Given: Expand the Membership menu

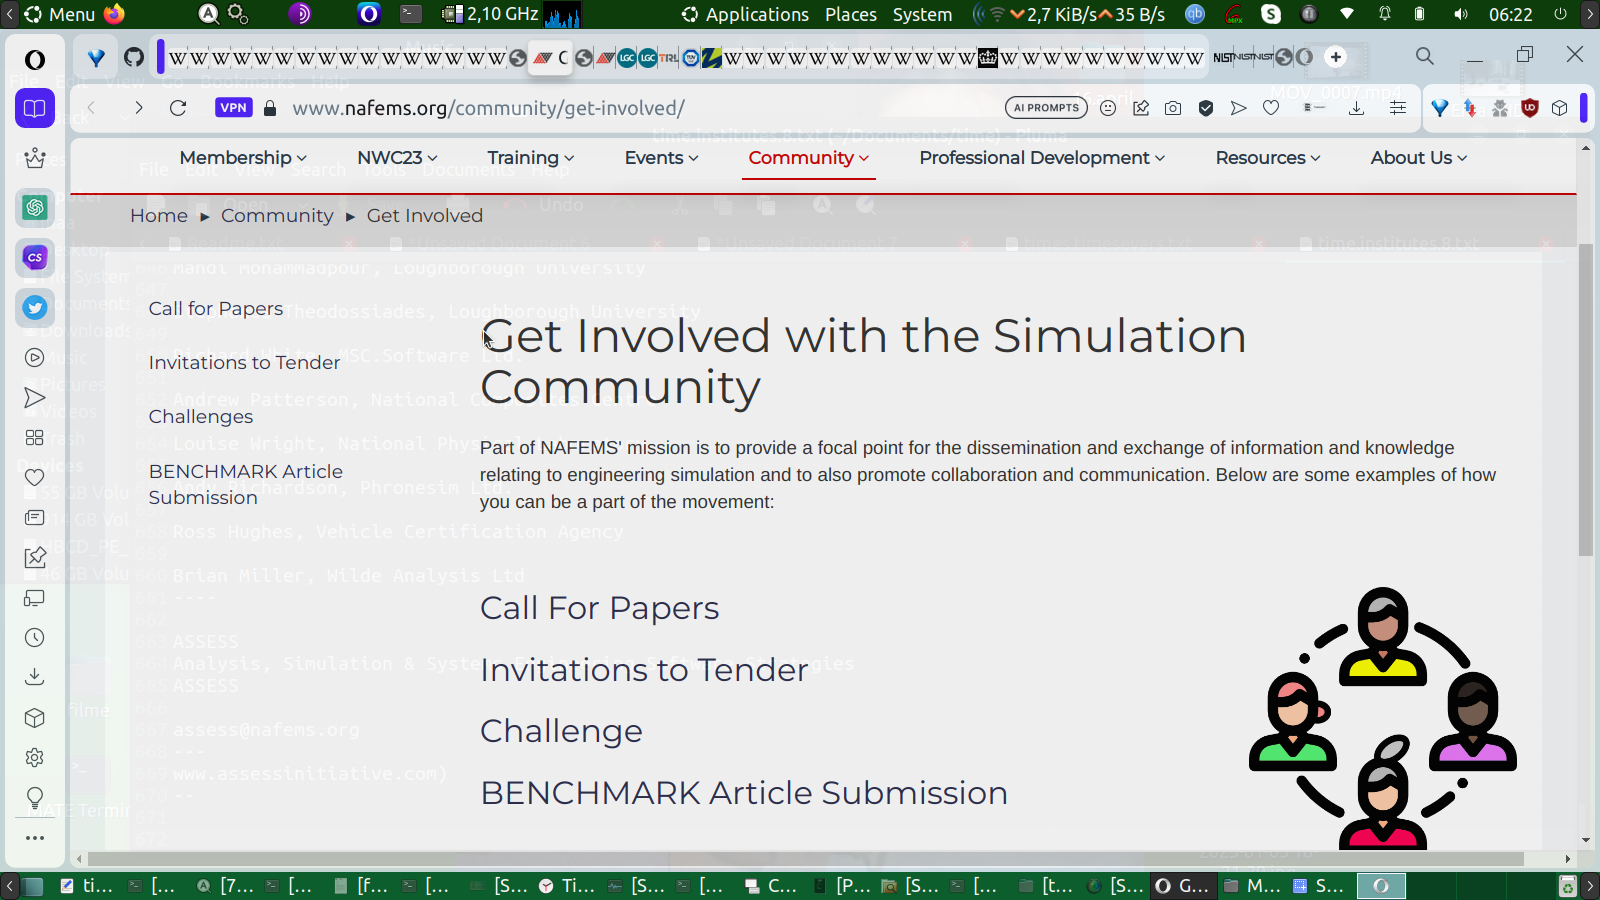Looking at the screenshot, I should point(243,158).
